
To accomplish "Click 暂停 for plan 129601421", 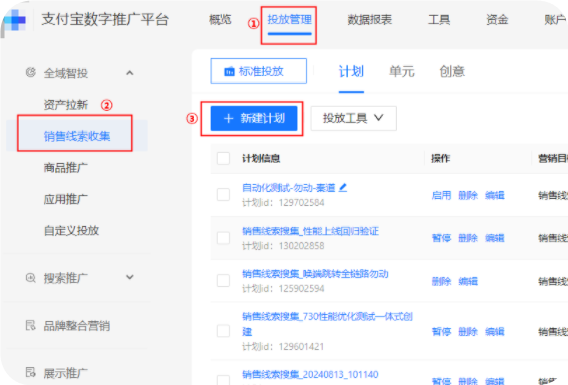I will [x=441, y=331].
